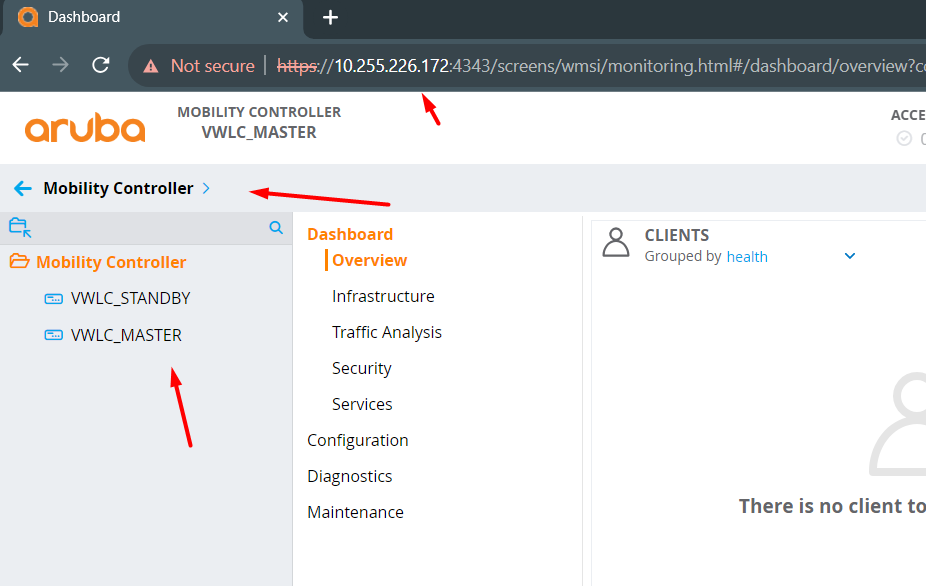Click the clients person icon
The image size is (926, 586).
click(x=616, y=243)
